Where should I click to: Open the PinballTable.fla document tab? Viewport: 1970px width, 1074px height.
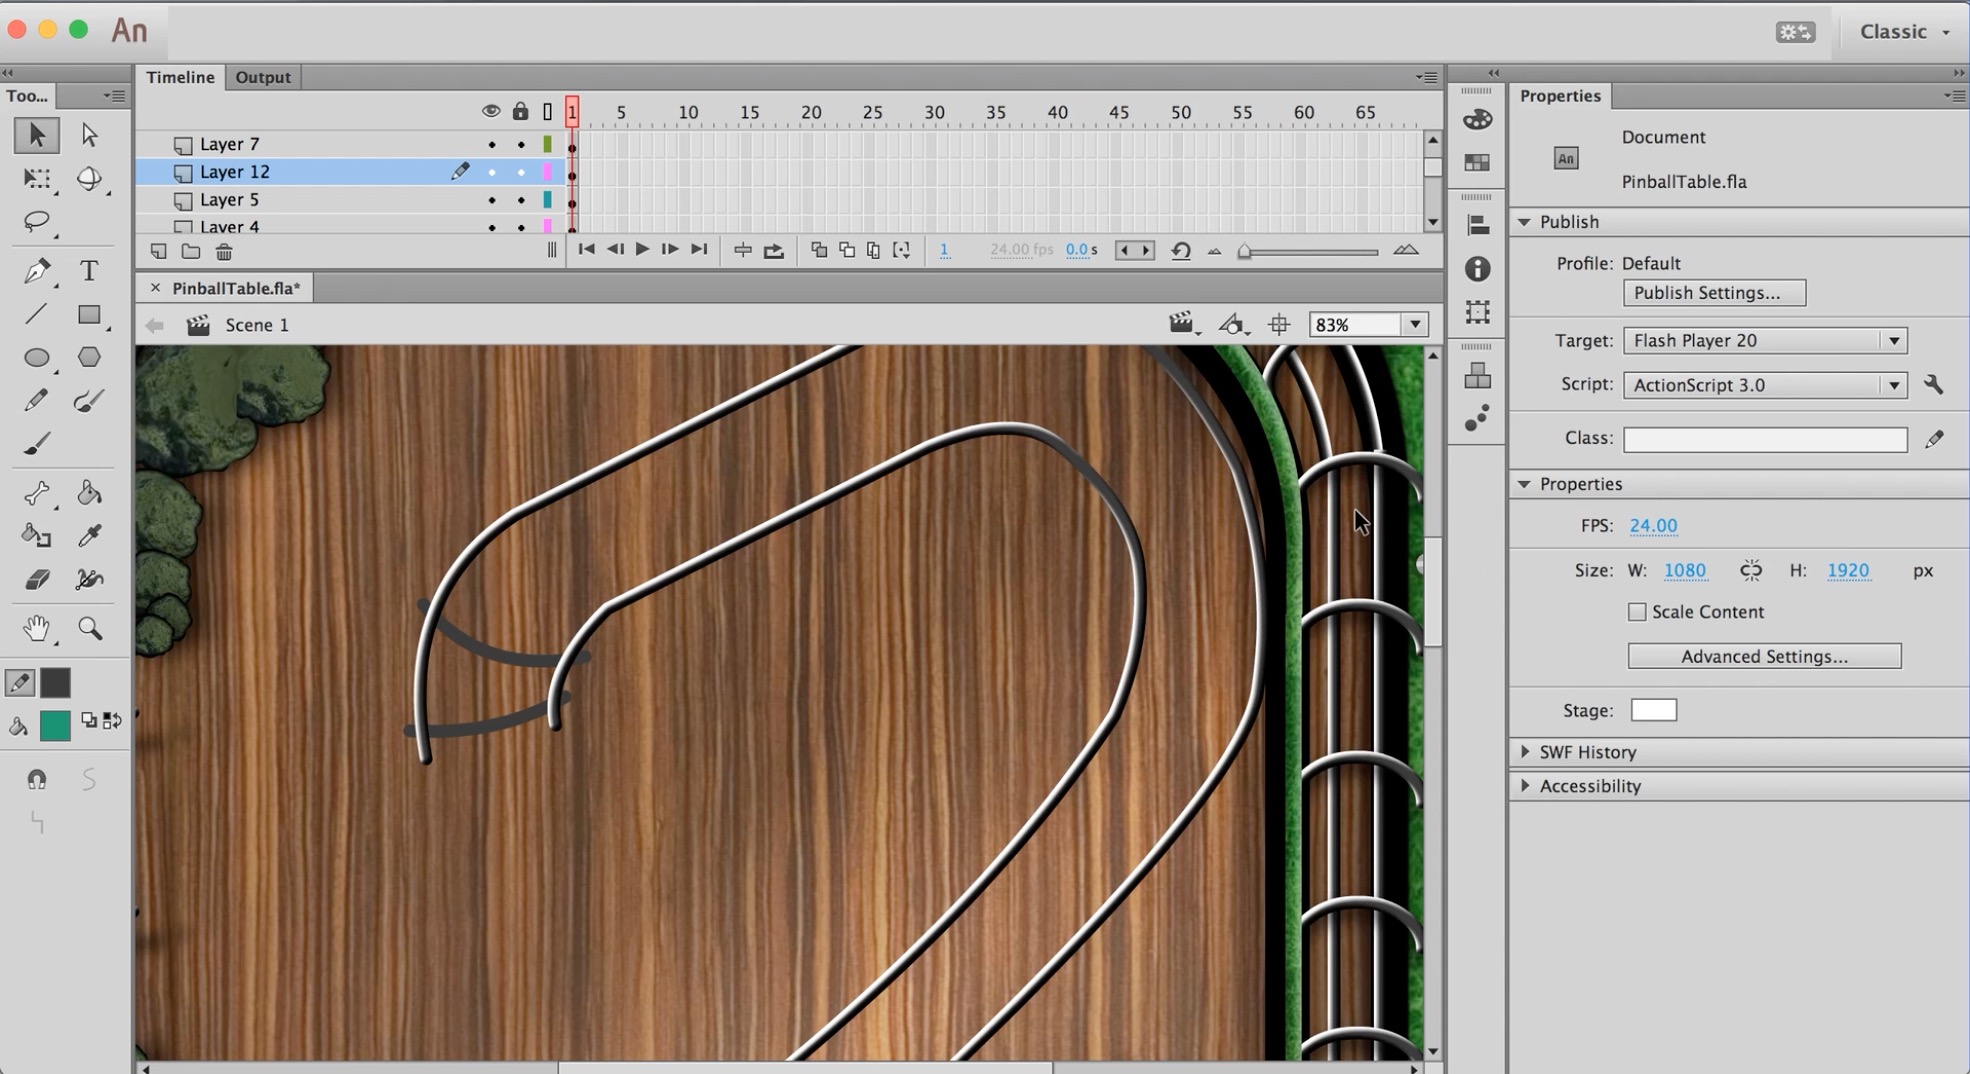click(235, 288)
